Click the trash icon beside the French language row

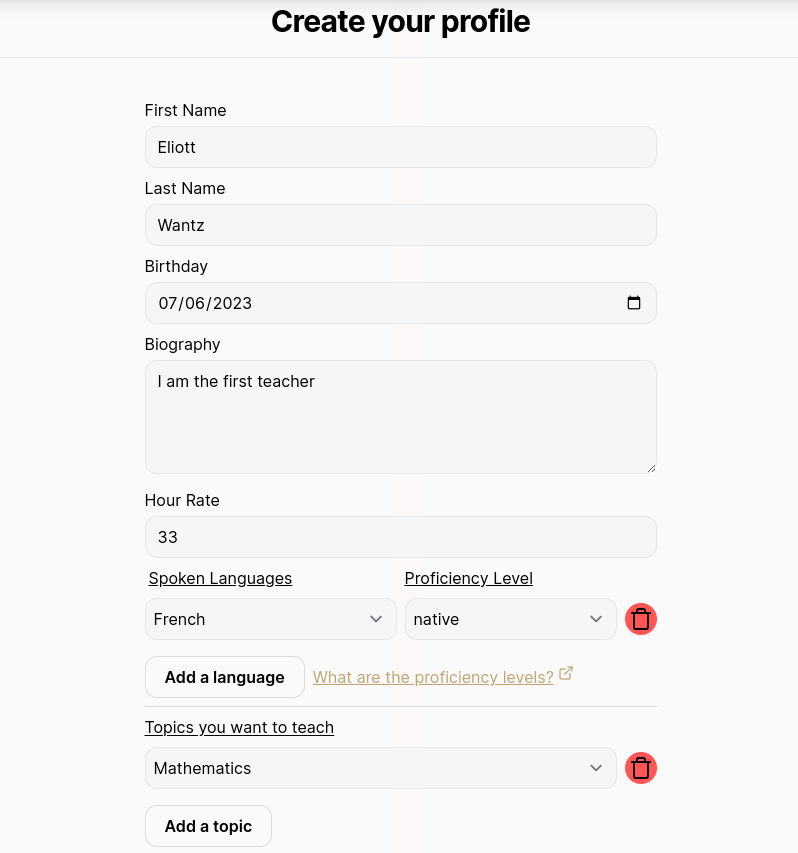641,618
